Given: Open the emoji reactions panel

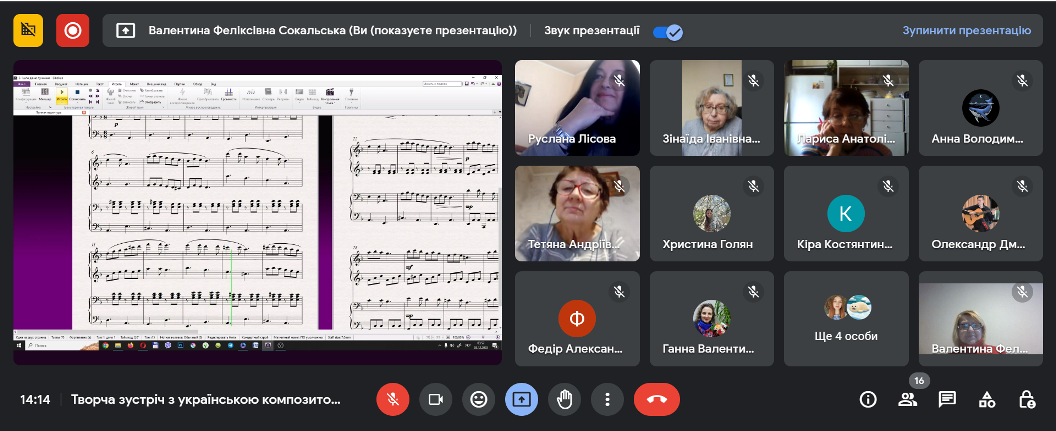Looking at the screenshot, I should [x=479, y=399].
